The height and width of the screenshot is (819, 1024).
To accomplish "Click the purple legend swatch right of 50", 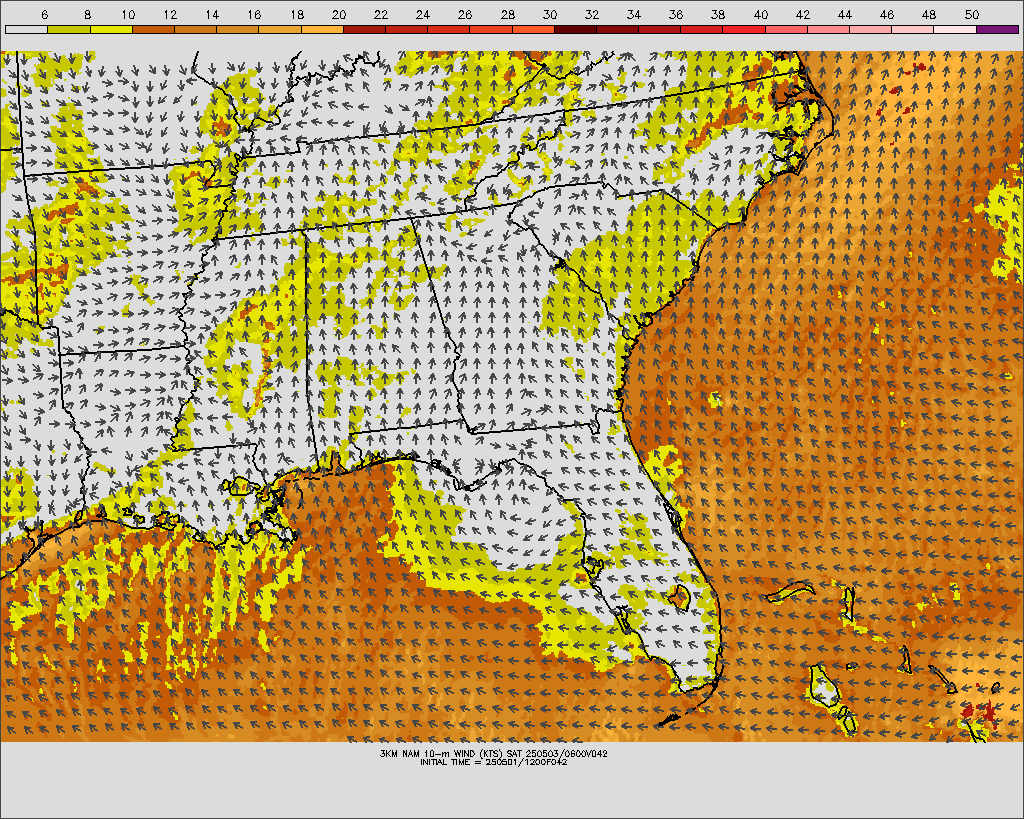I will (x=998, y=29).
